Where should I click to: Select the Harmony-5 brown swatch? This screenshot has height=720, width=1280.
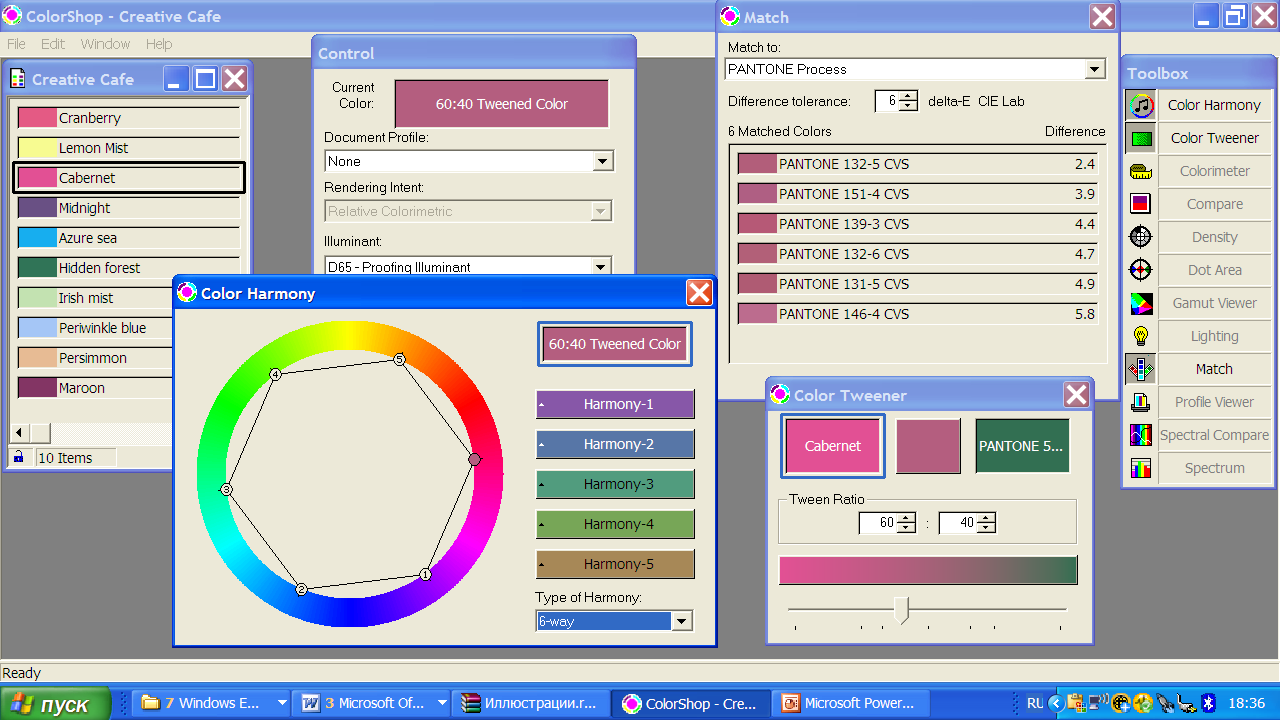615,564
